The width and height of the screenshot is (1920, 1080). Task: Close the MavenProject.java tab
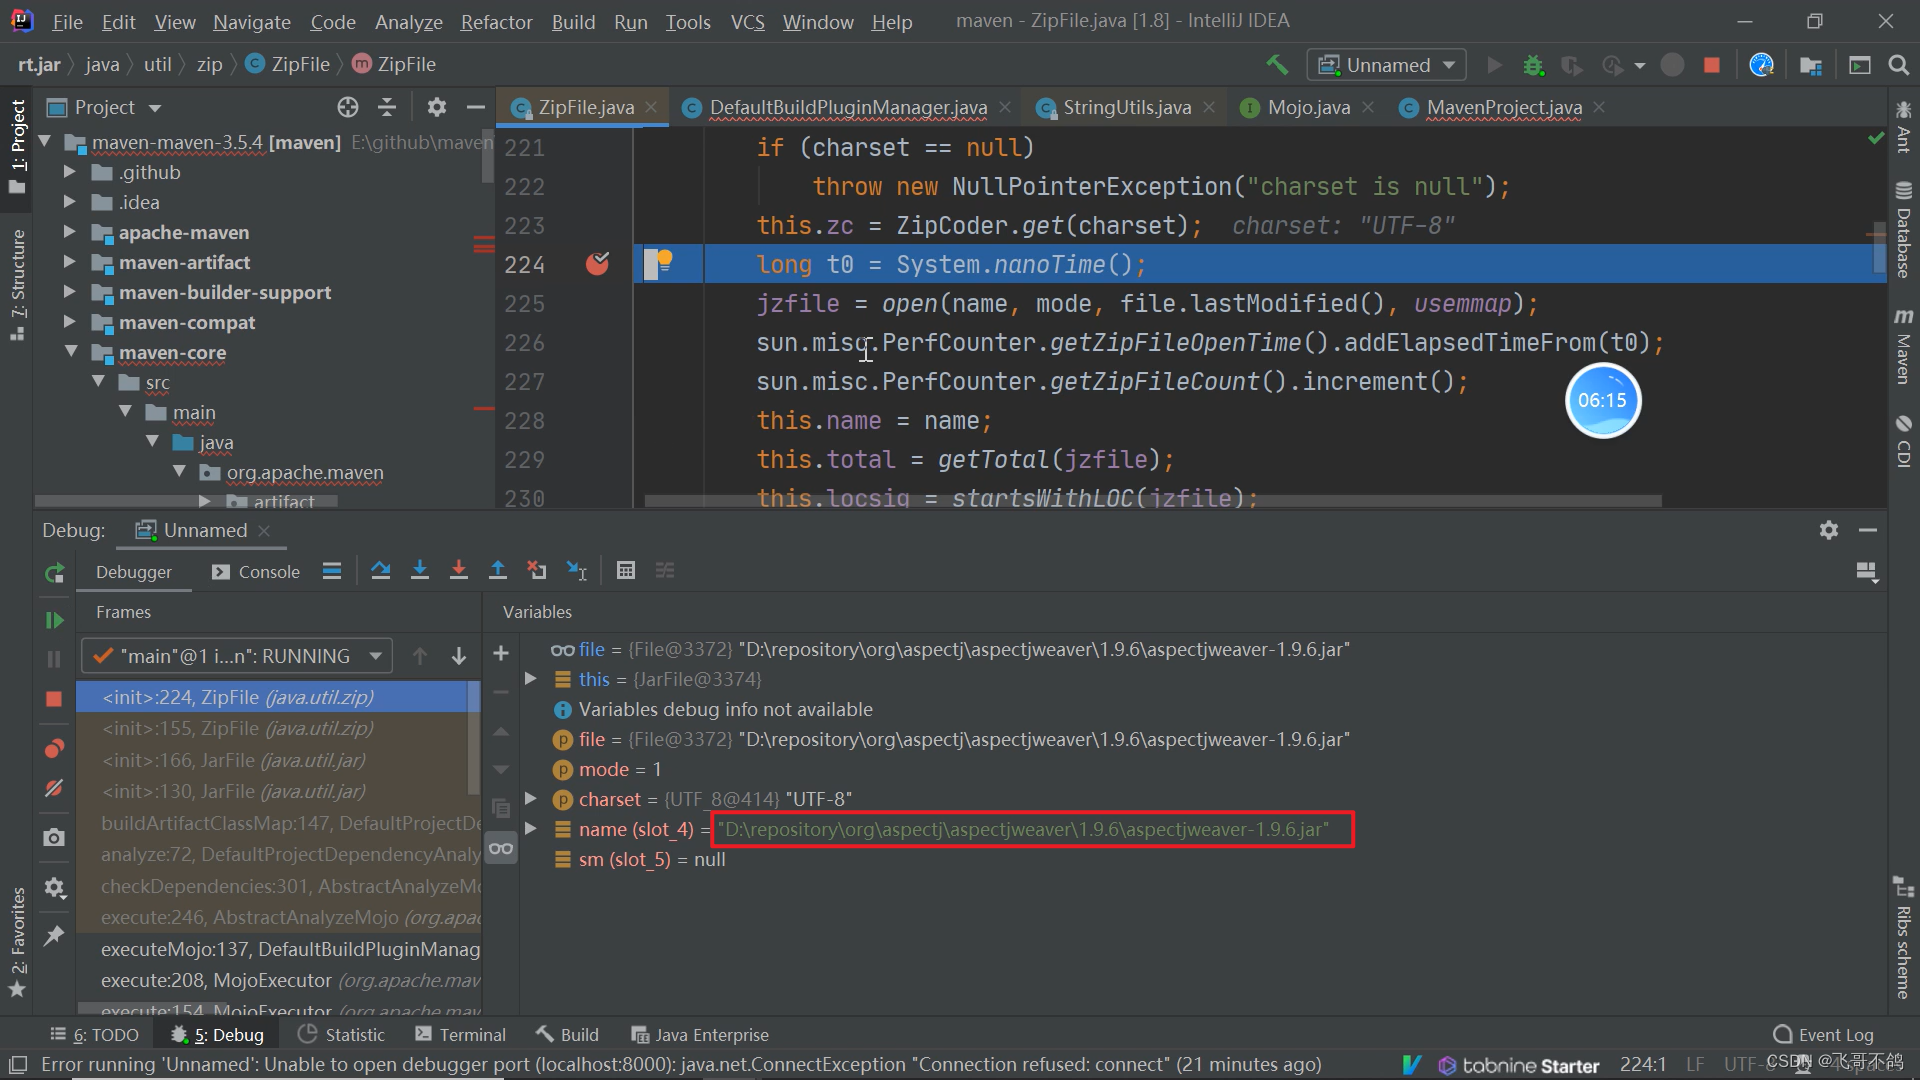[1599, 107]
